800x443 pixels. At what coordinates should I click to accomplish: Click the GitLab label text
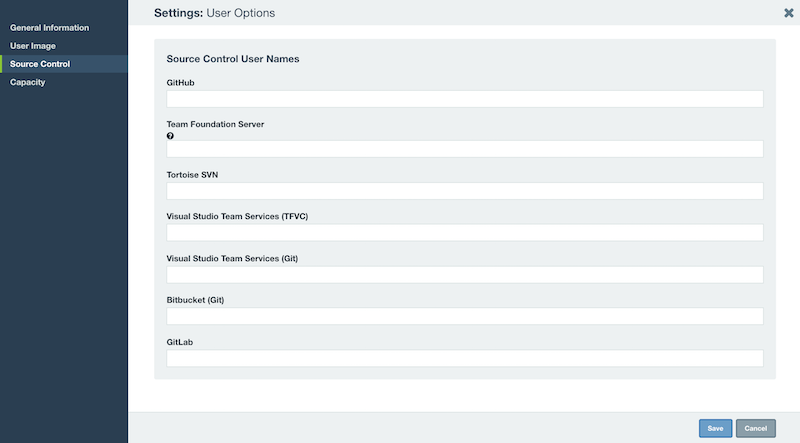(180, 342)
